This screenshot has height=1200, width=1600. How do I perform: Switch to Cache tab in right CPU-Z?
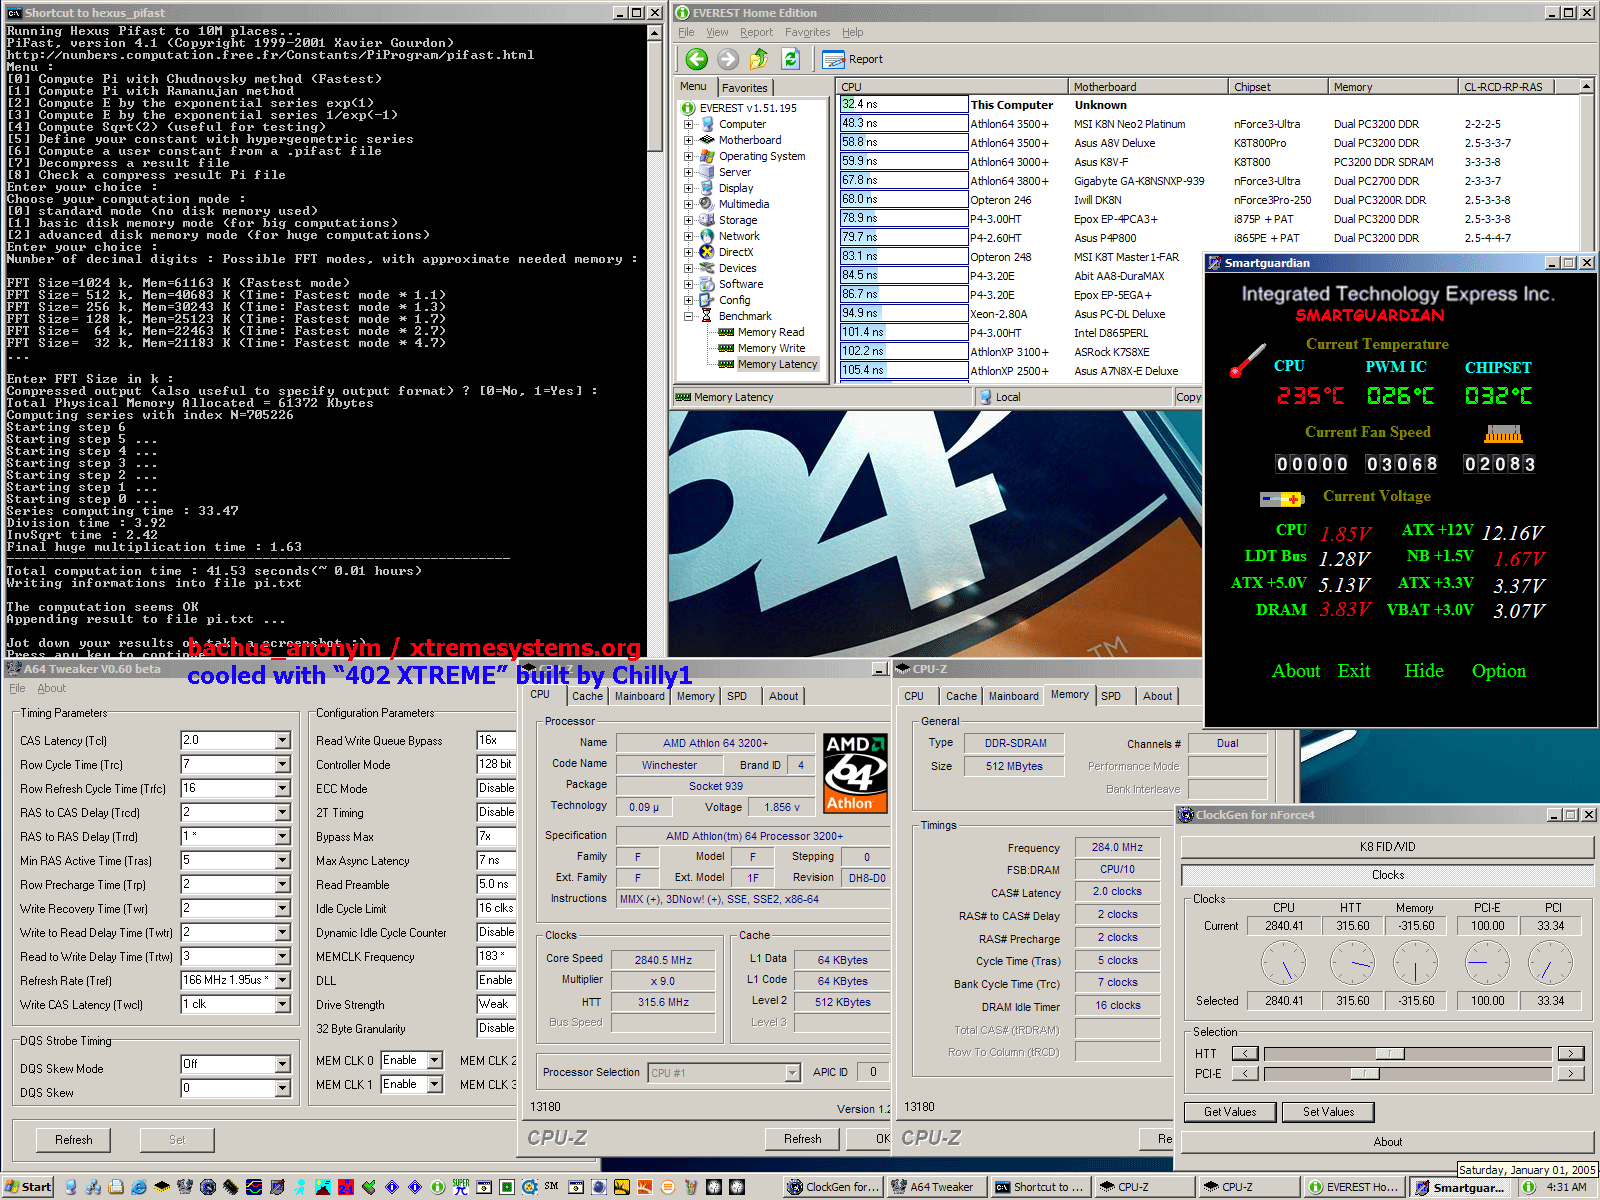click(x=961, y=696)
